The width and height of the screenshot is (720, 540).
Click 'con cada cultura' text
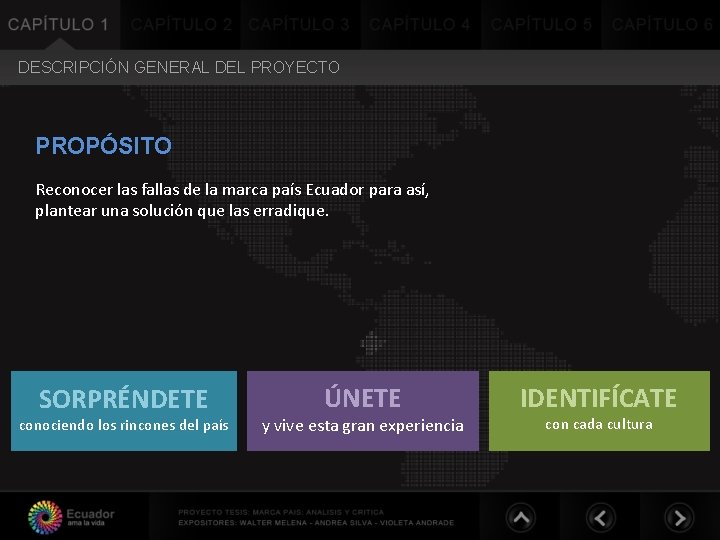click(599, 424)
